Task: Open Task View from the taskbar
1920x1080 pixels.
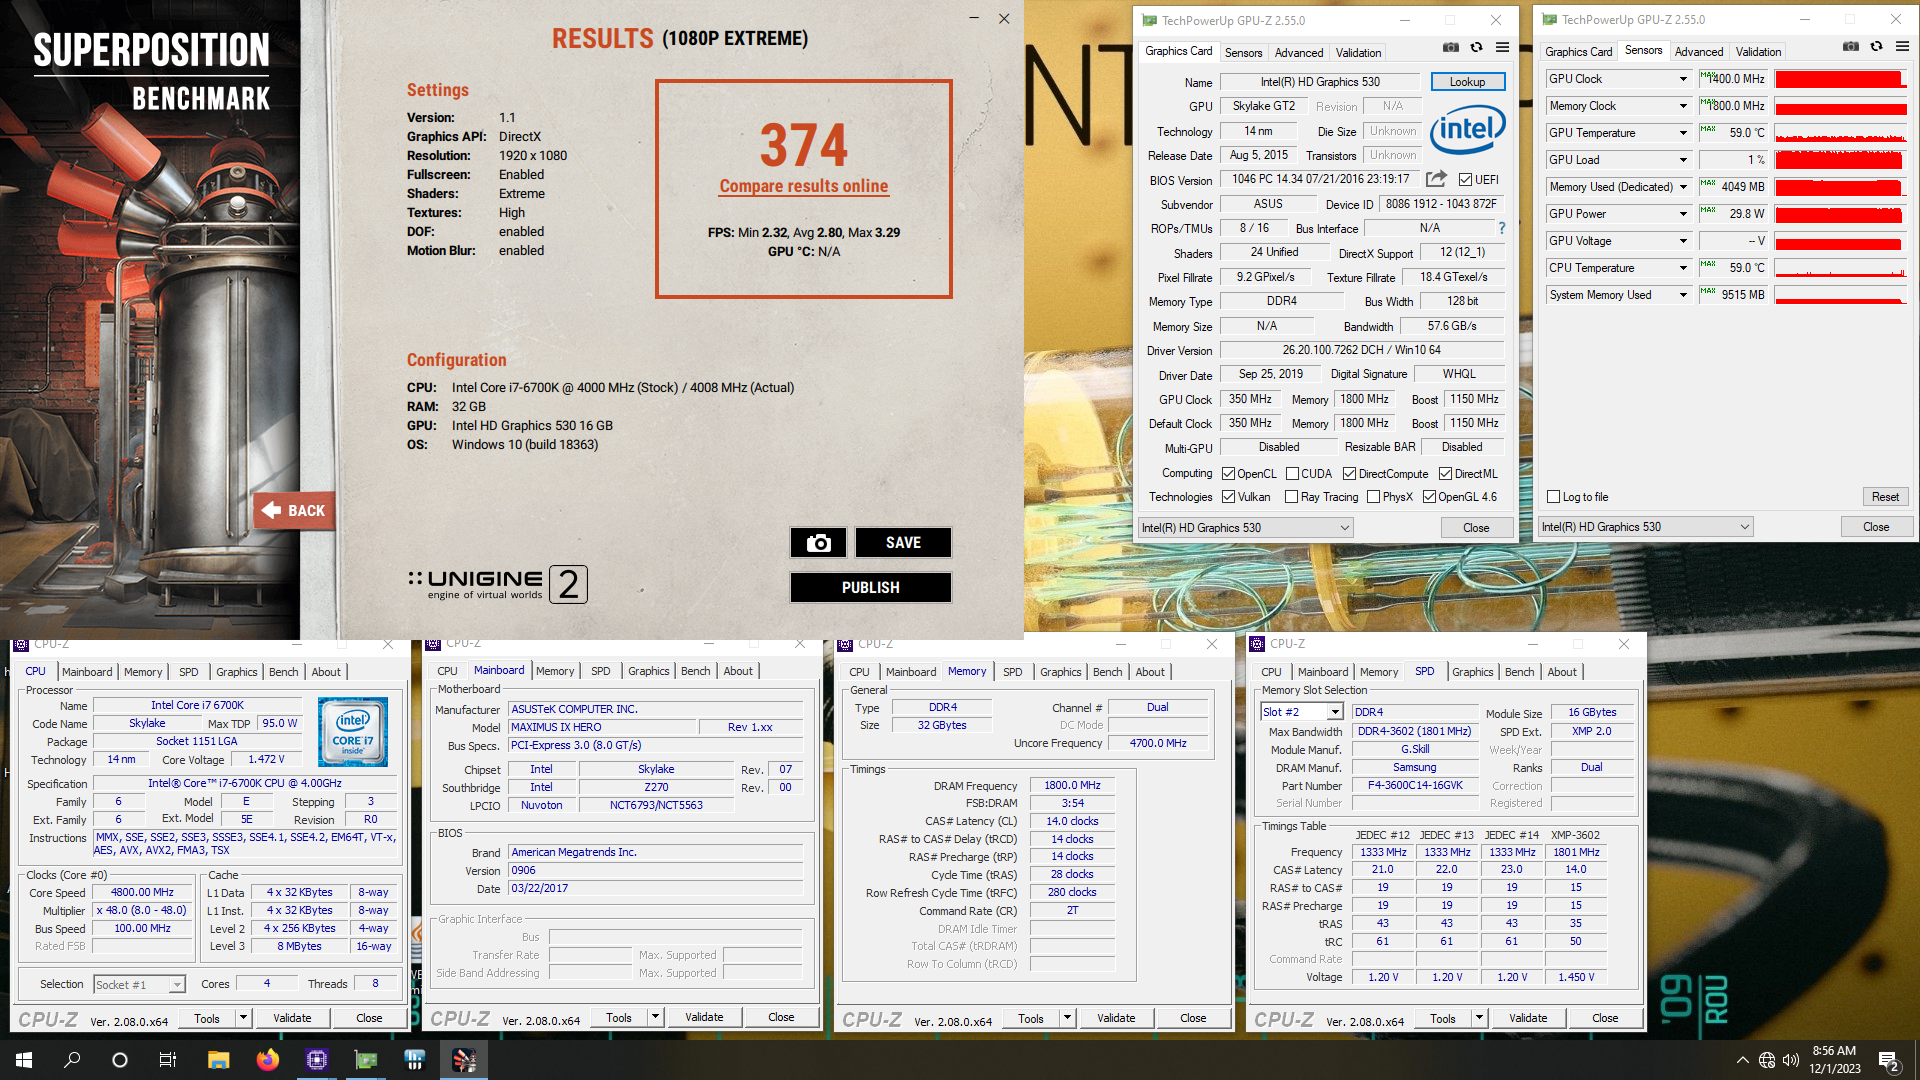Action: tap(168, 1060)
